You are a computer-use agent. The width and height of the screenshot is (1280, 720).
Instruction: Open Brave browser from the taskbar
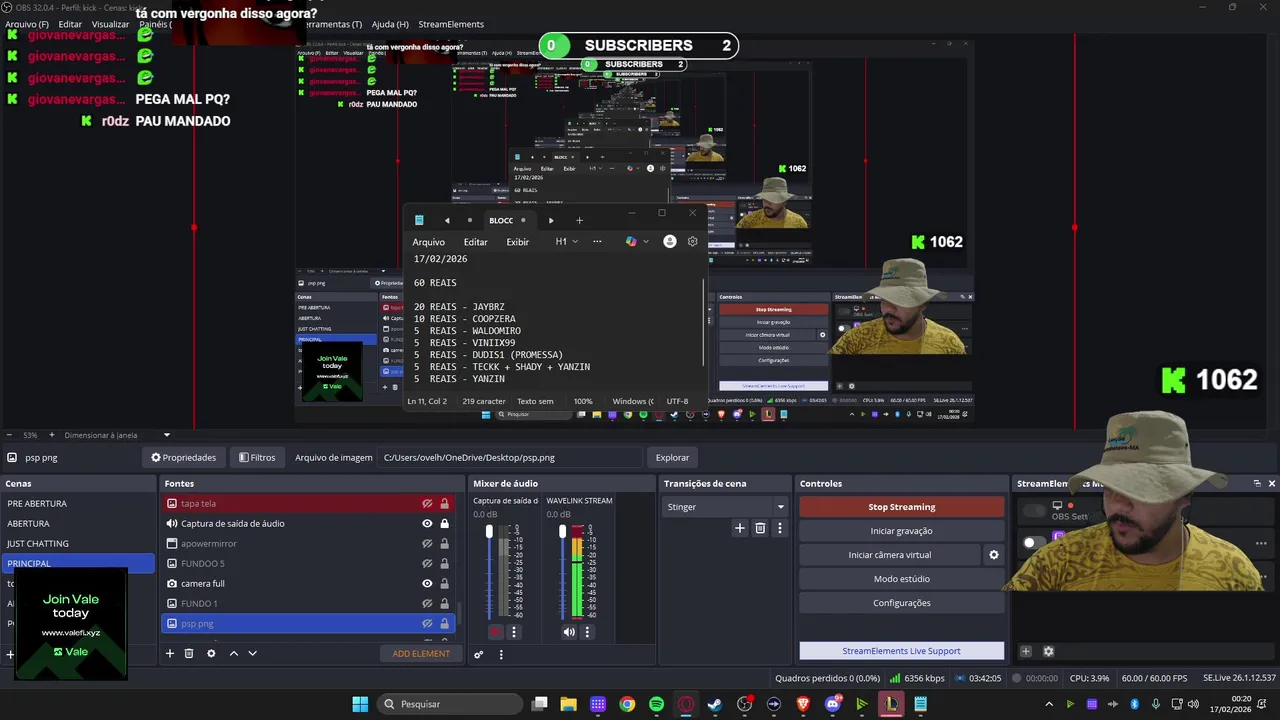point(803,704)
